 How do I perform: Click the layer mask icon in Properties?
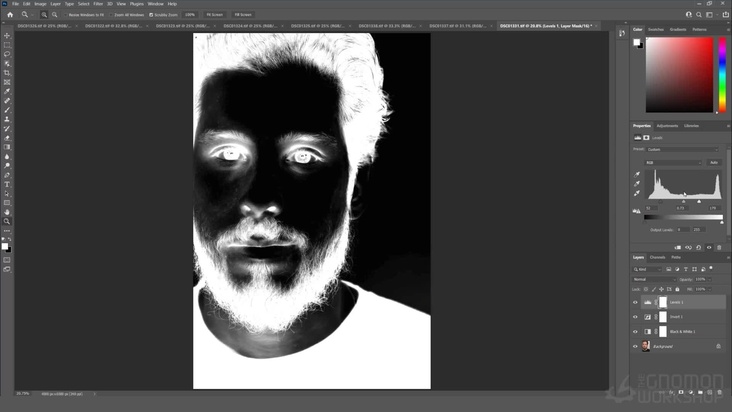[647, 138]
